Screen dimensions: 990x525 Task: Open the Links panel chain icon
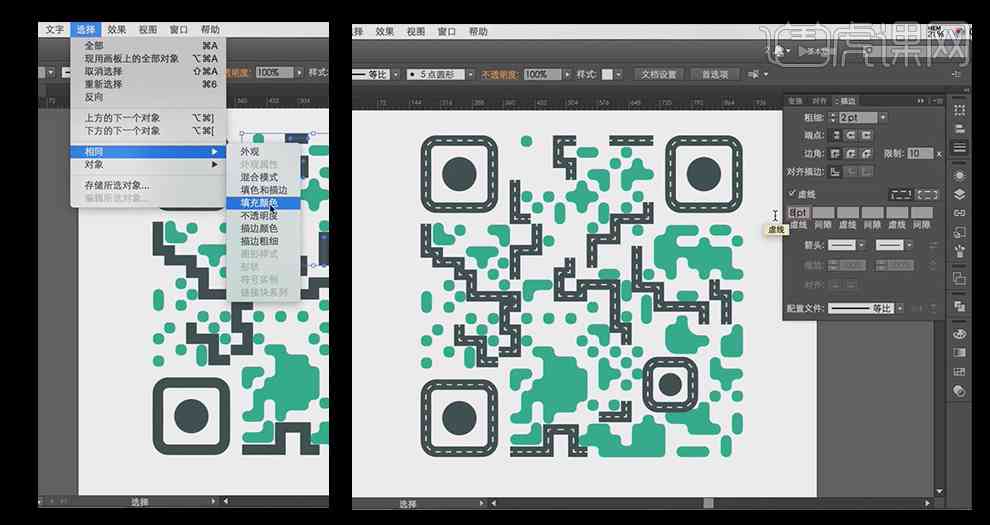point(960,213)
